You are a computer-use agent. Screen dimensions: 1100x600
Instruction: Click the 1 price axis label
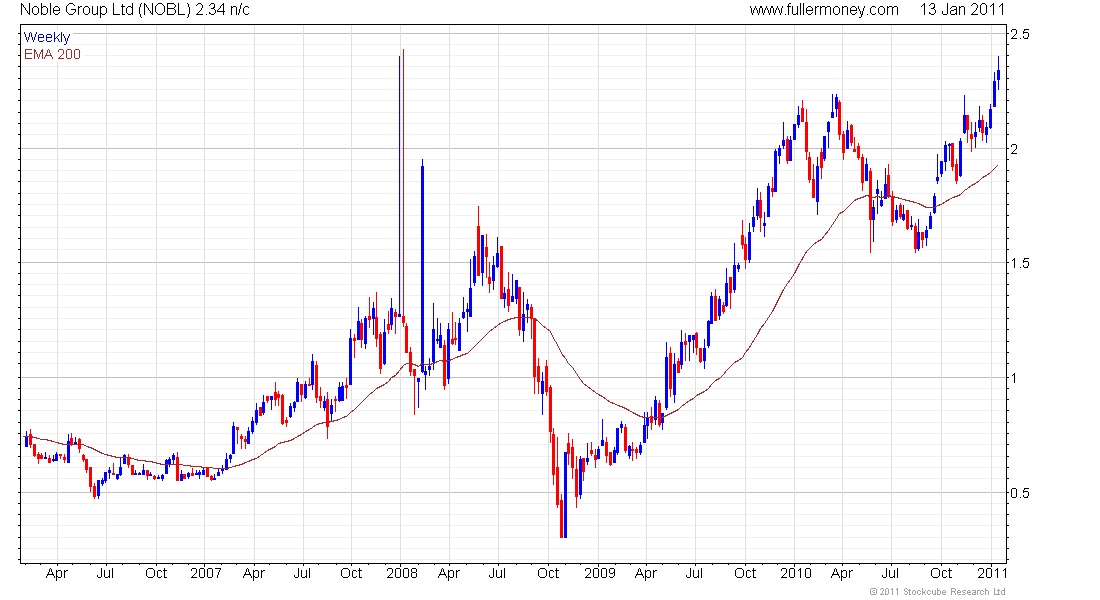1014,378
